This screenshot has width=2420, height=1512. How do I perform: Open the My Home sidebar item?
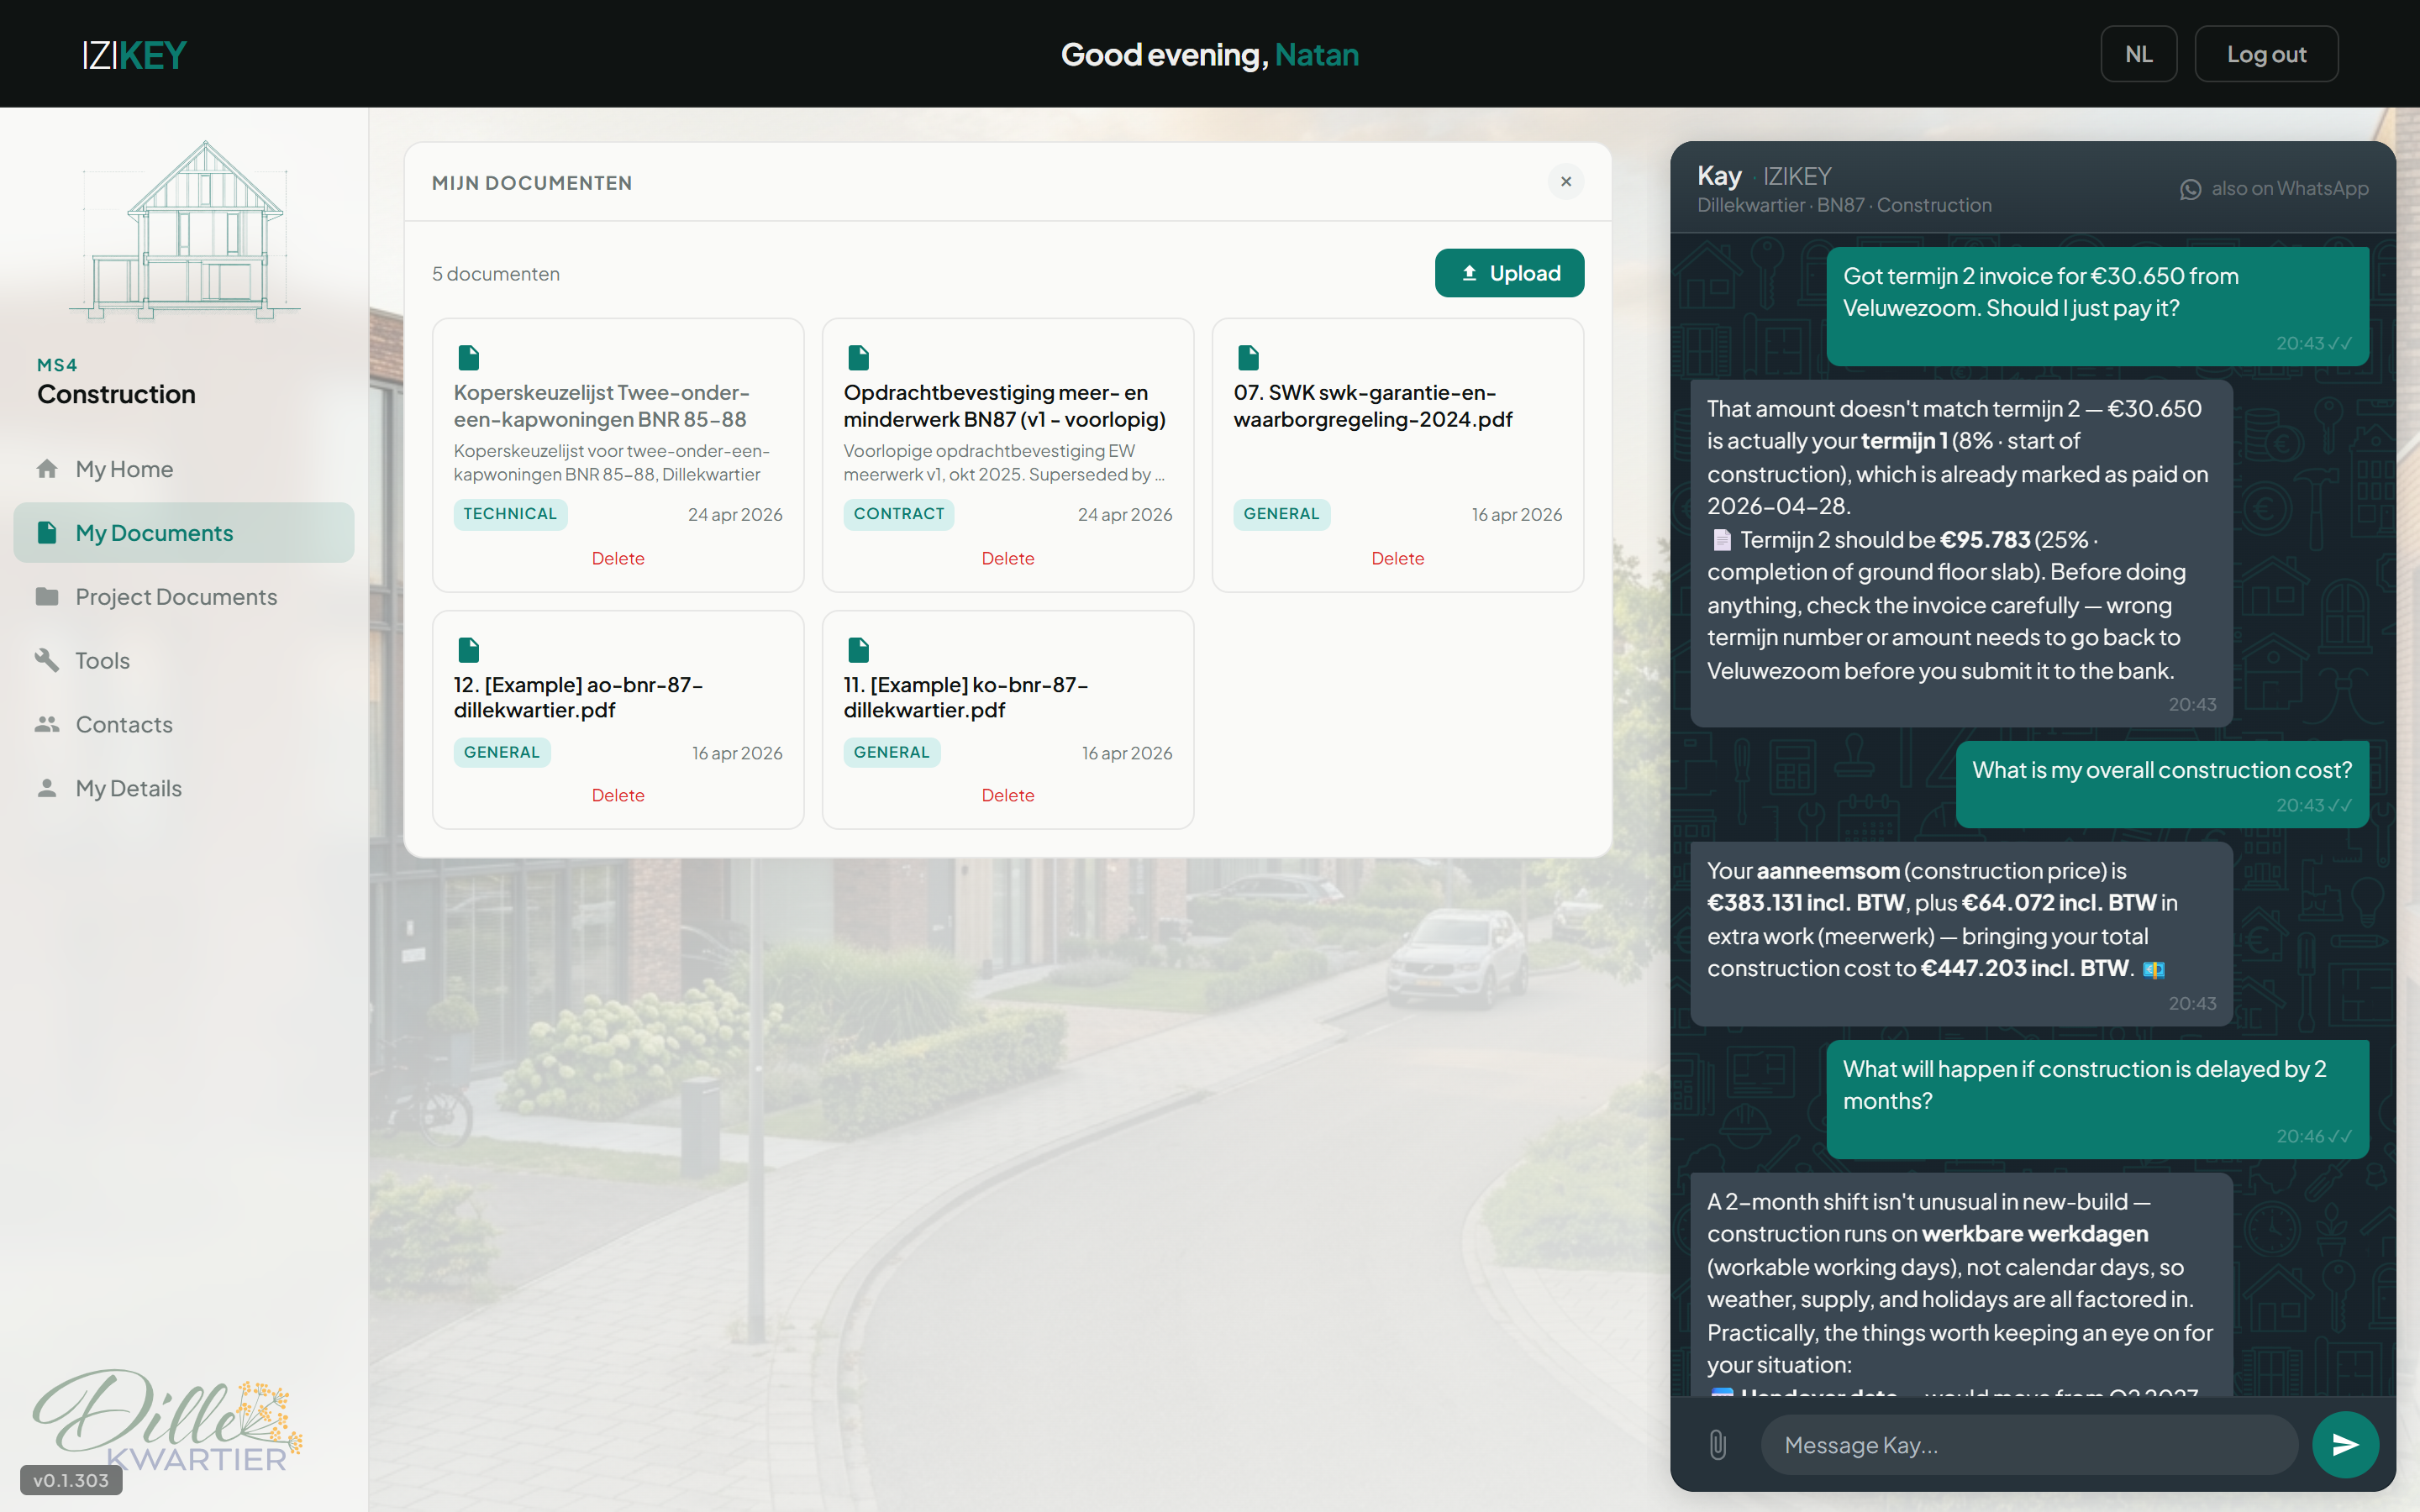pos(184,469)
